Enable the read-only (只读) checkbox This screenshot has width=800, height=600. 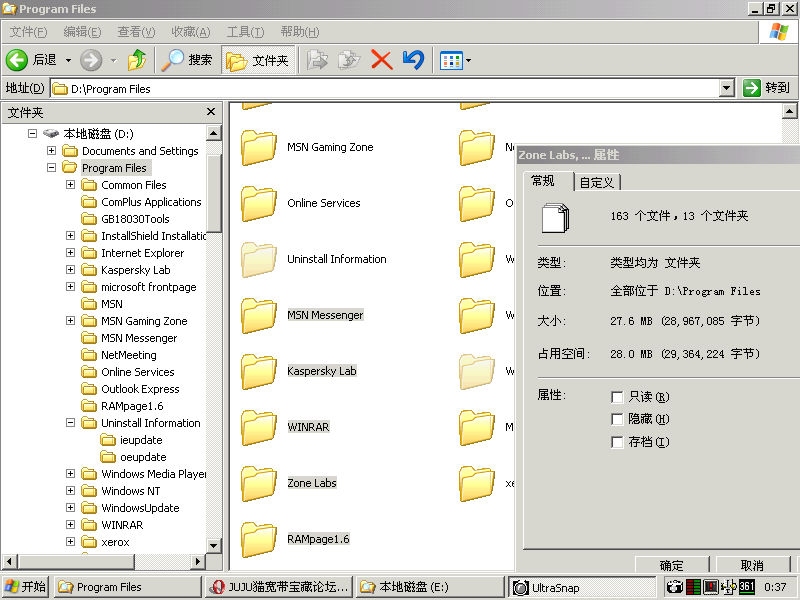tap(617, 397)
